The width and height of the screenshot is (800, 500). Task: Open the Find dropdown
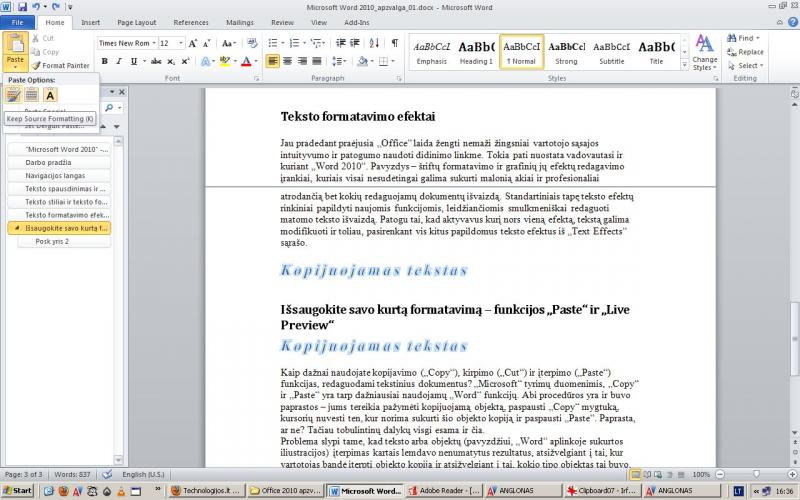point(758,38)
